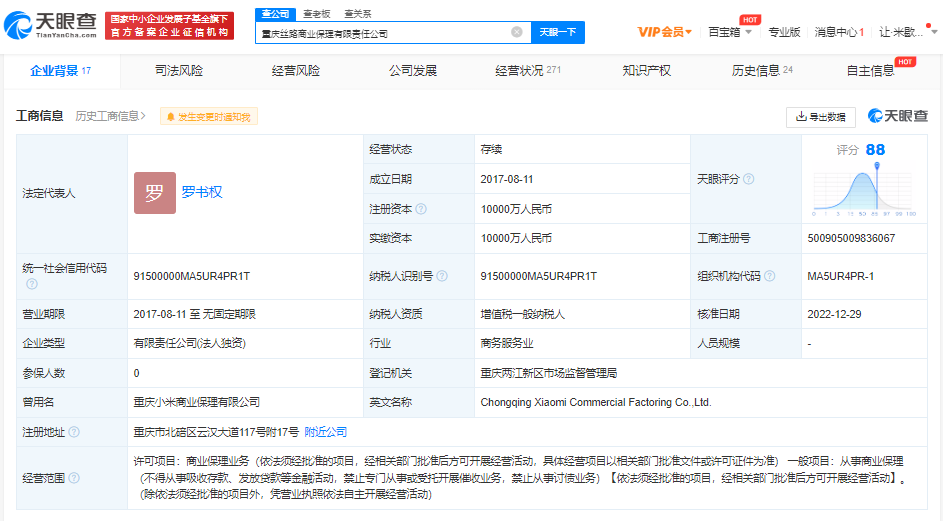Open help icon next to 注册资本
This screenshot has height=521, width=943.
(421, 209)
